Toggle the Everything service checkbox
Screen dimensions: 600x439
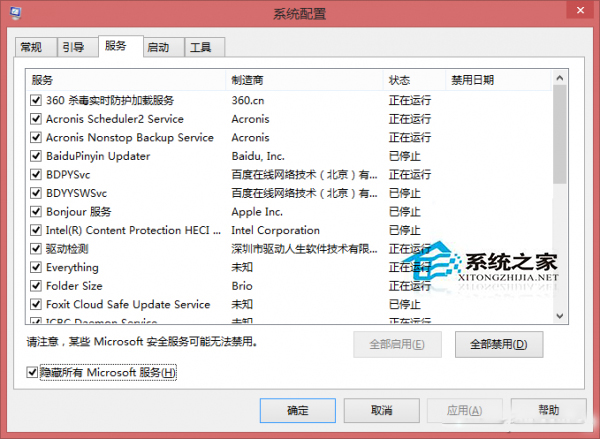36,267
